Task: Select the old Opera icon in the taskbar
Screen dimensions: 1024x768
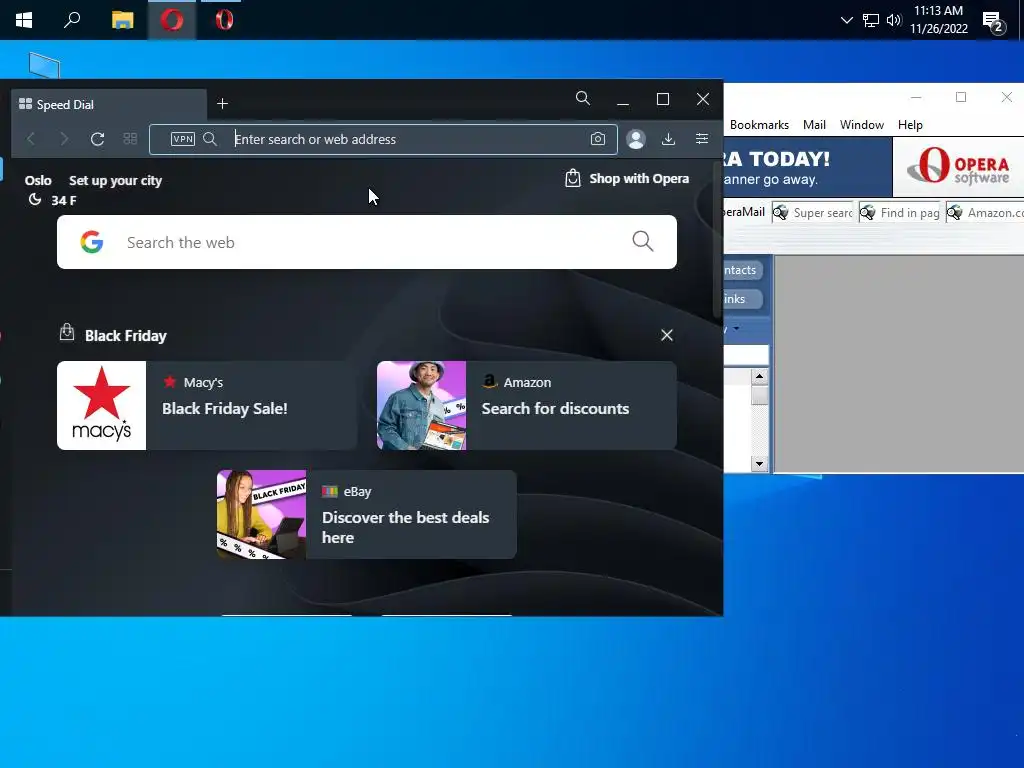Action: coord(223,20)
